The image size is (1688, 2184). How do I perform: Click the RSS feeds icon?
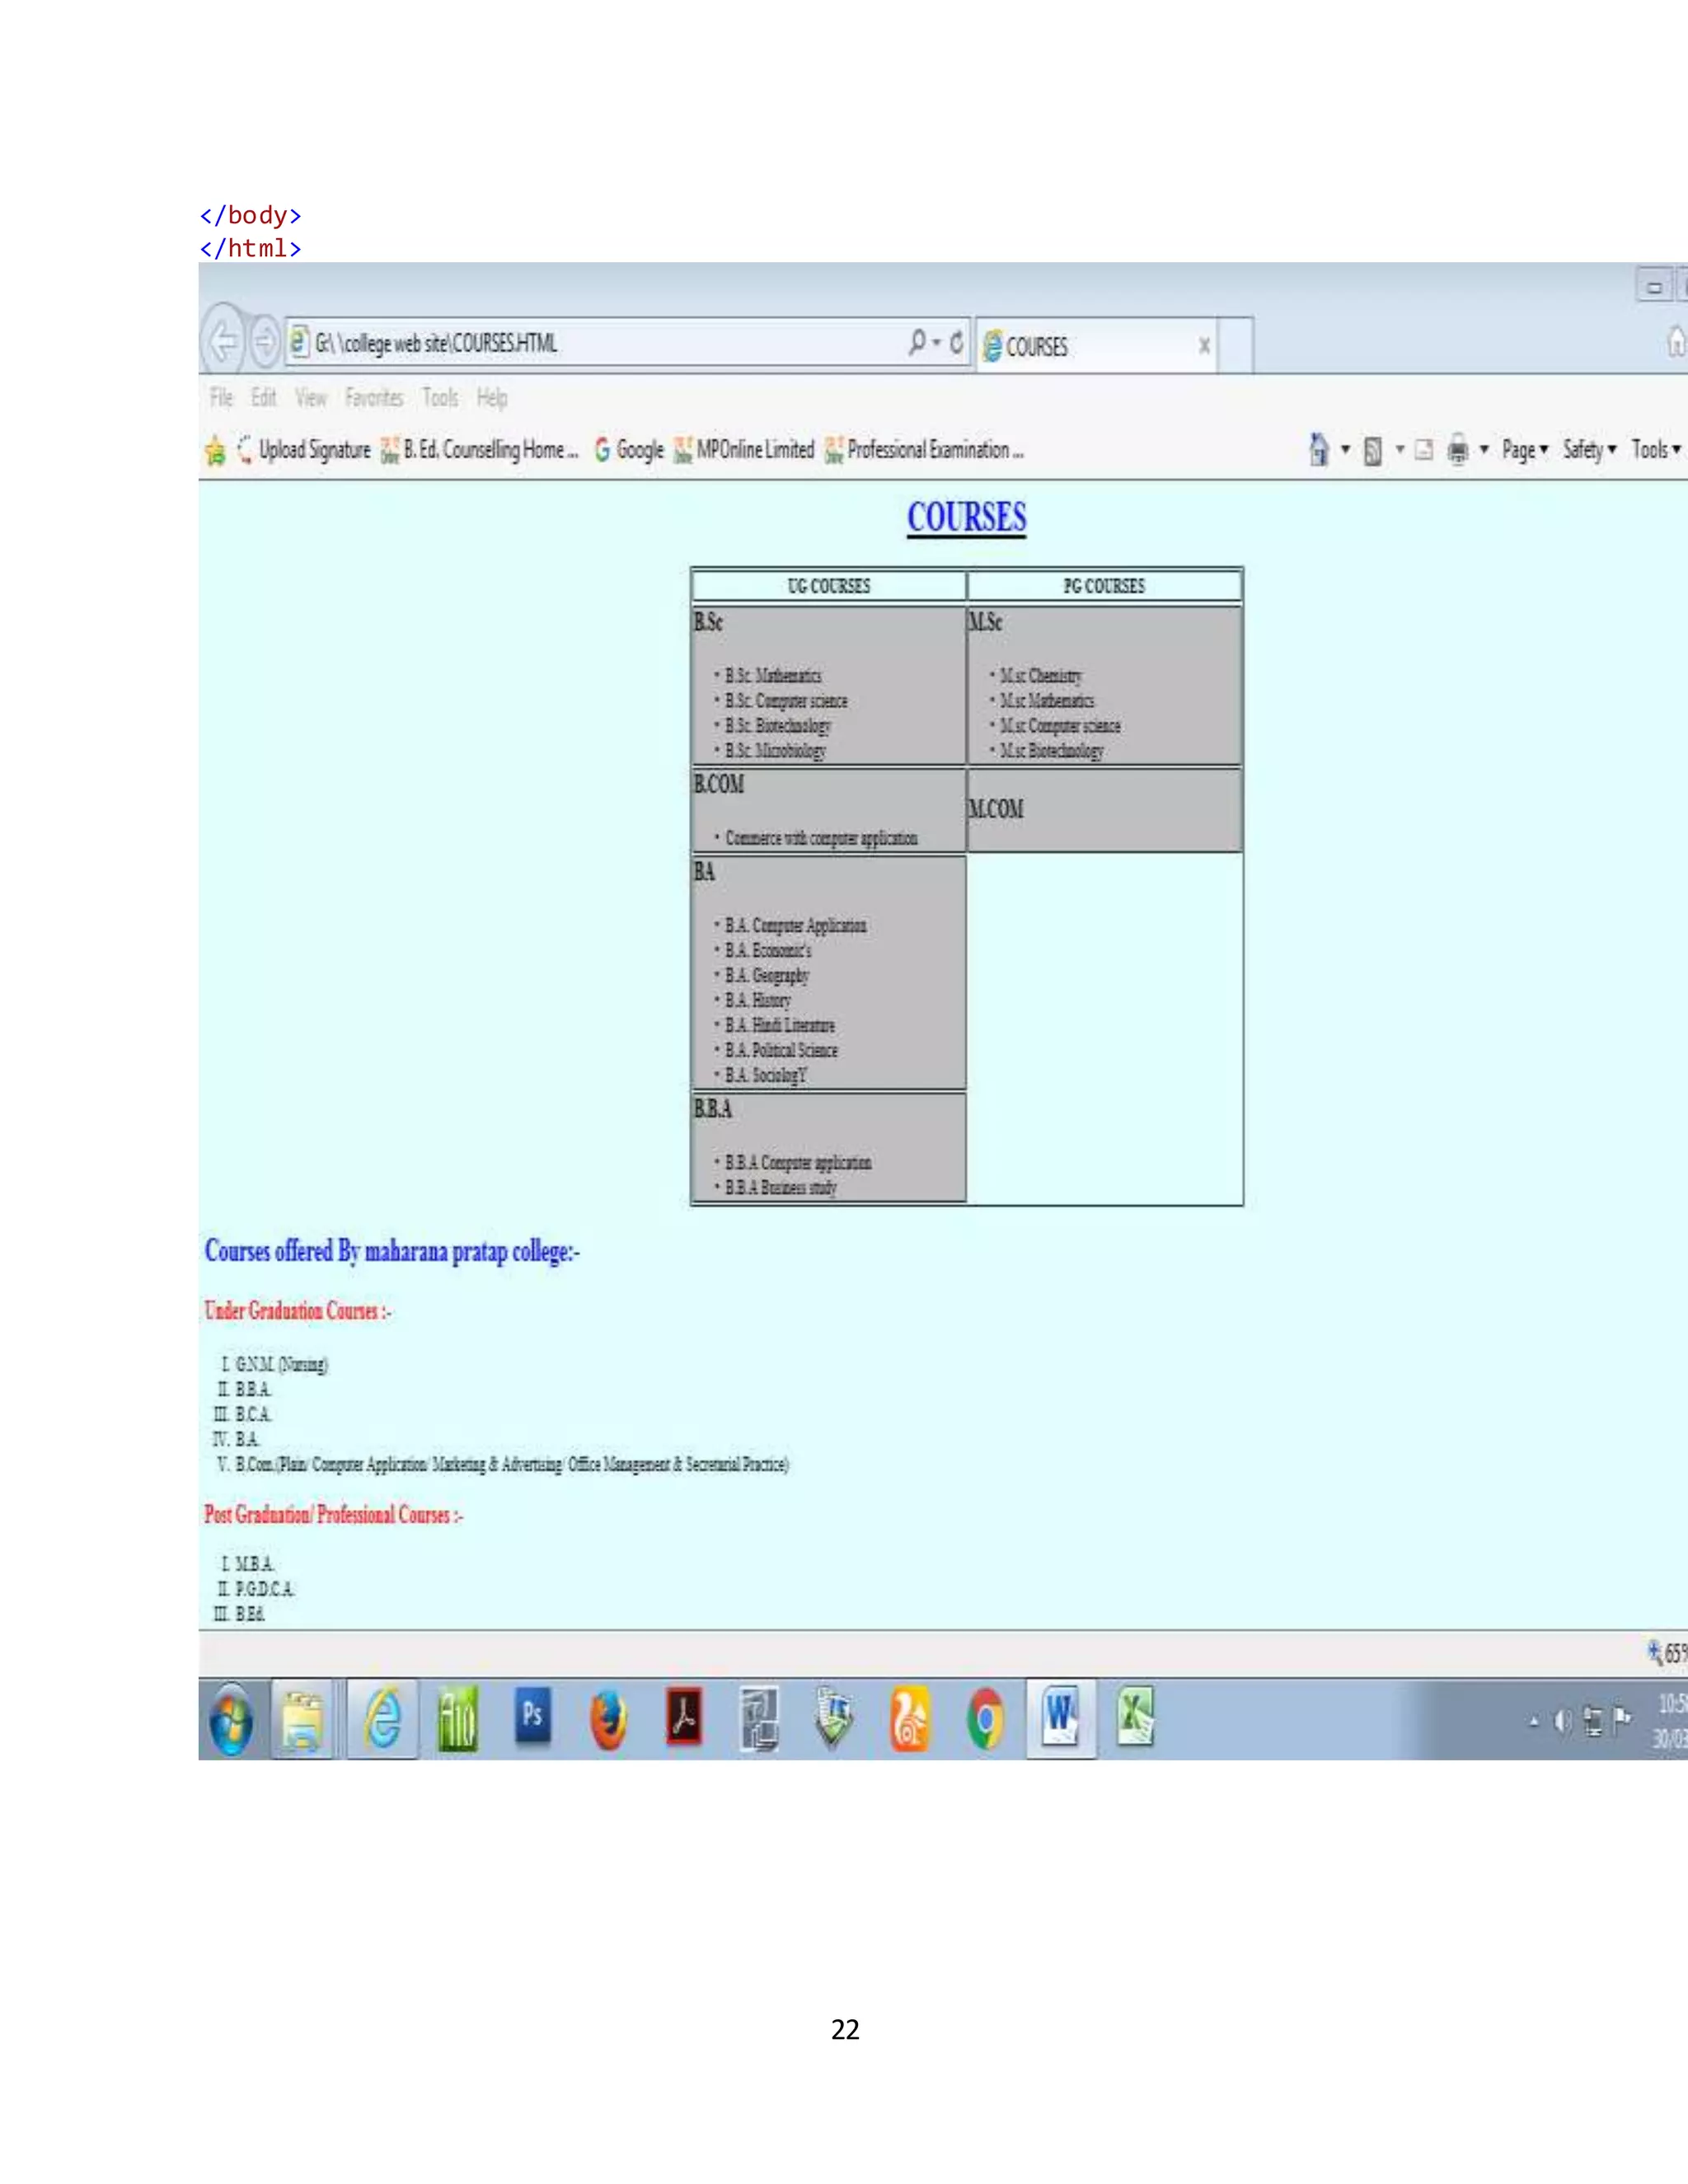click(1373, 451)
